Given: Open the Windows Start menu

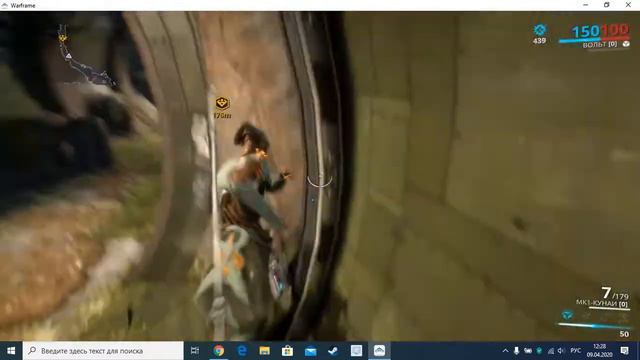Looking at the screenshot, I should [x=11, y=351].
